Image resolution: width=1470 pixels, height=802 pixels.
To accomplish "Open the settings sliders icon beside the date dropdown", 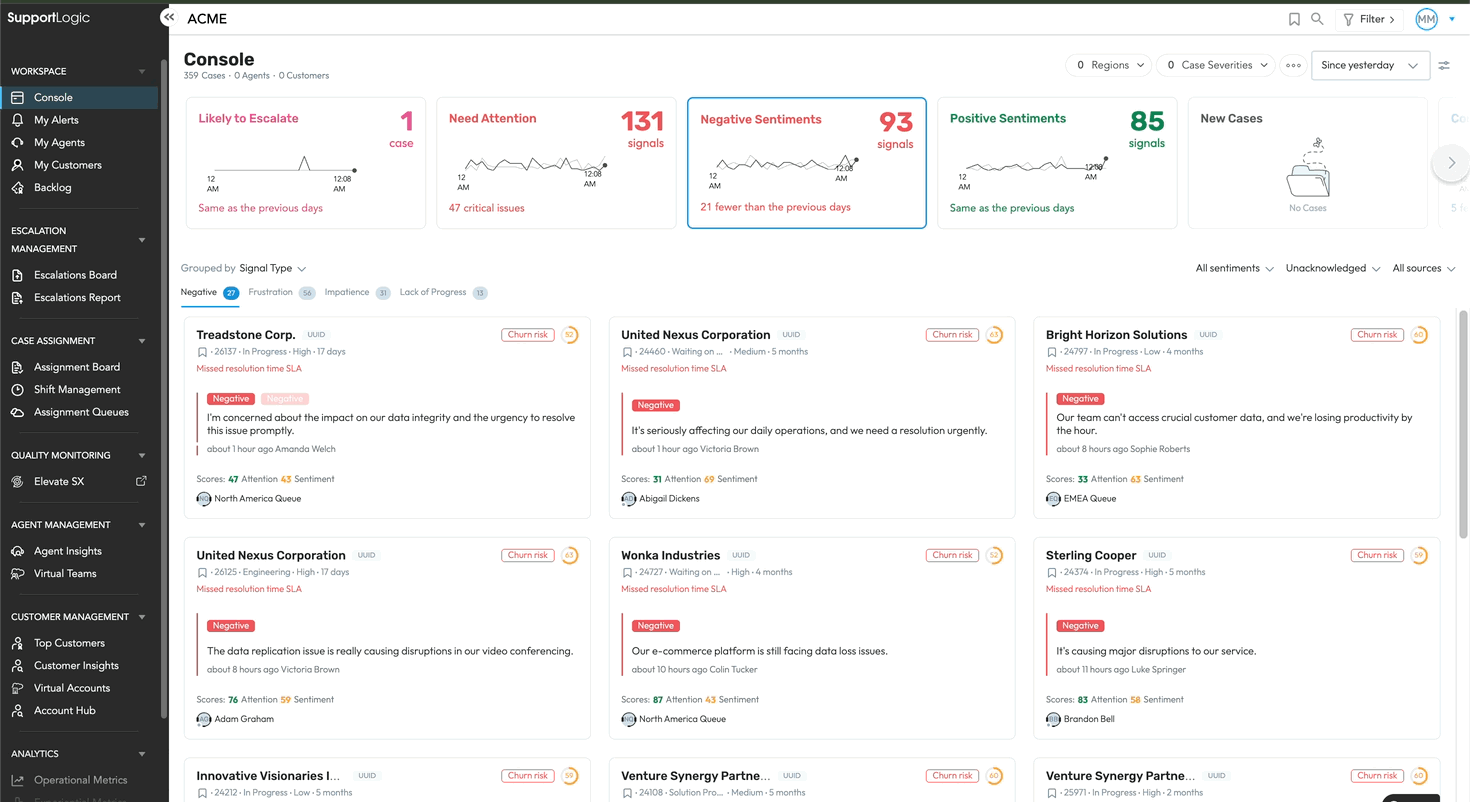I will (1444, 66).
